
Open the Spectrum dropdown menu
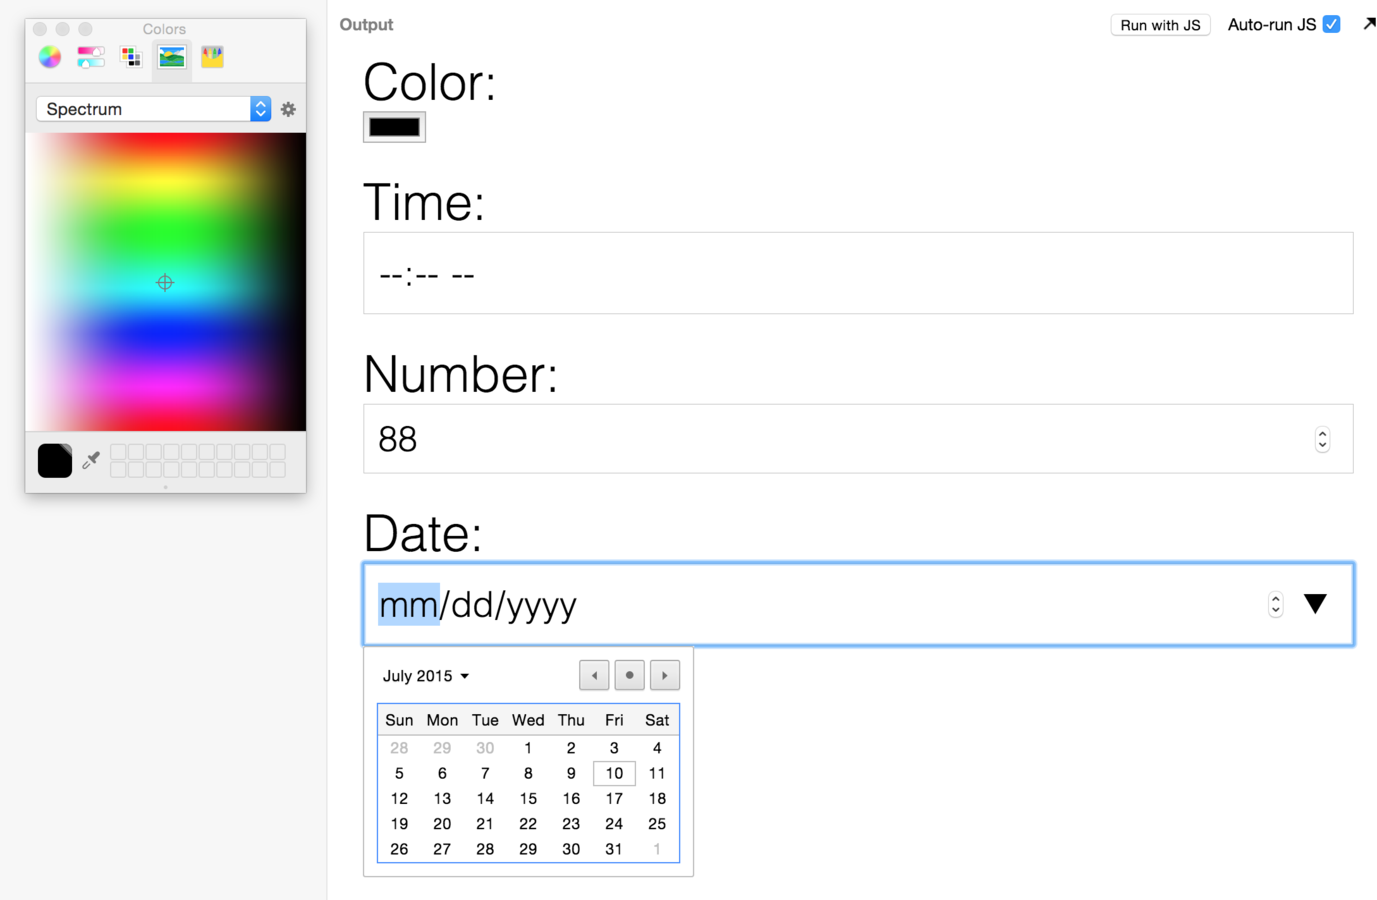tap(154, 109)
